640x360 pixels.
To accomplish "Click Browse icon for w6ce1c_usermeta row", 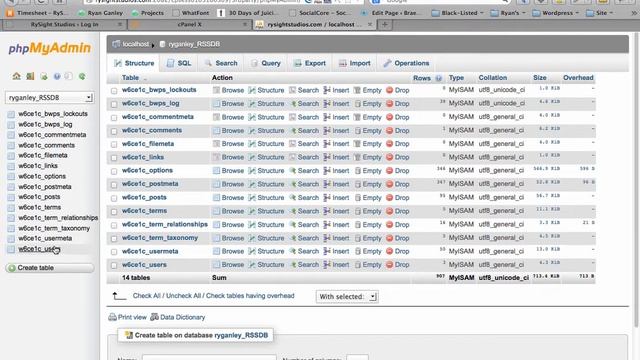I will point(216,251).
